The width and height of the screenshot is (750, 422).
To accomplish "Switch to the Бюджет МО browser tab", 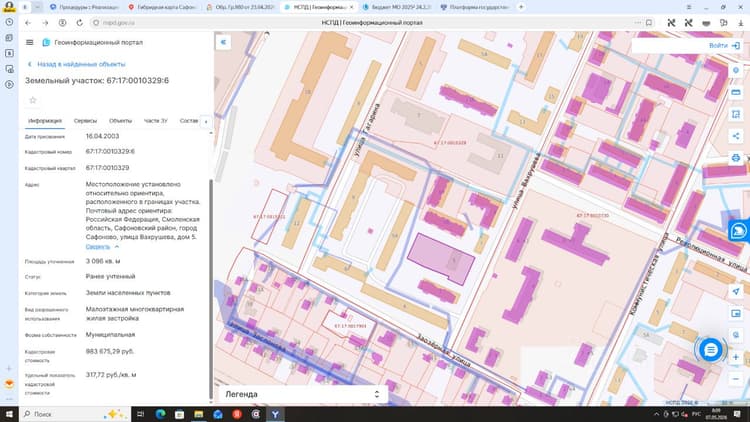I will click(397, 7).
